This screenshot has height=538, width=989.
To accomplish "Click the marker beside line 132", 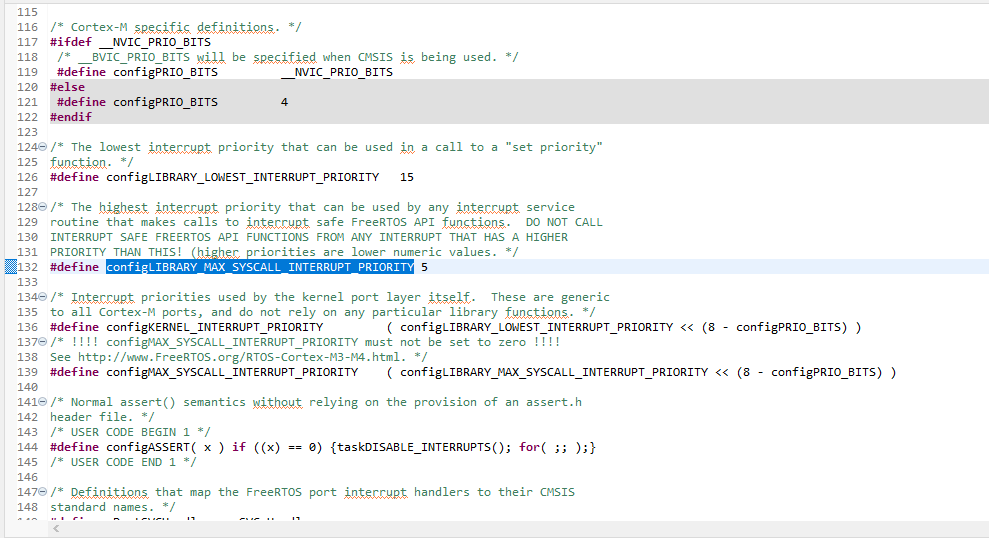I will pos(11,267).
